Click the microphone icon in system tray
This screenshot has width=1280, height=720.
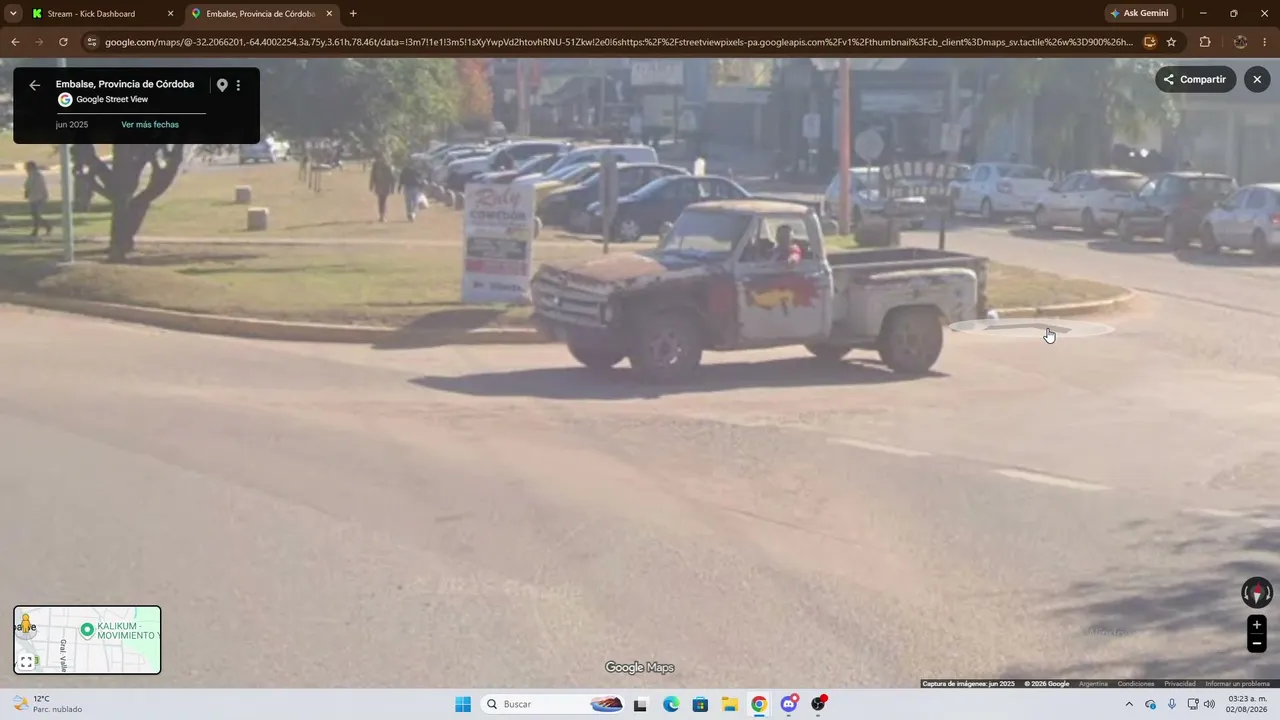[x=1171, y=704]
